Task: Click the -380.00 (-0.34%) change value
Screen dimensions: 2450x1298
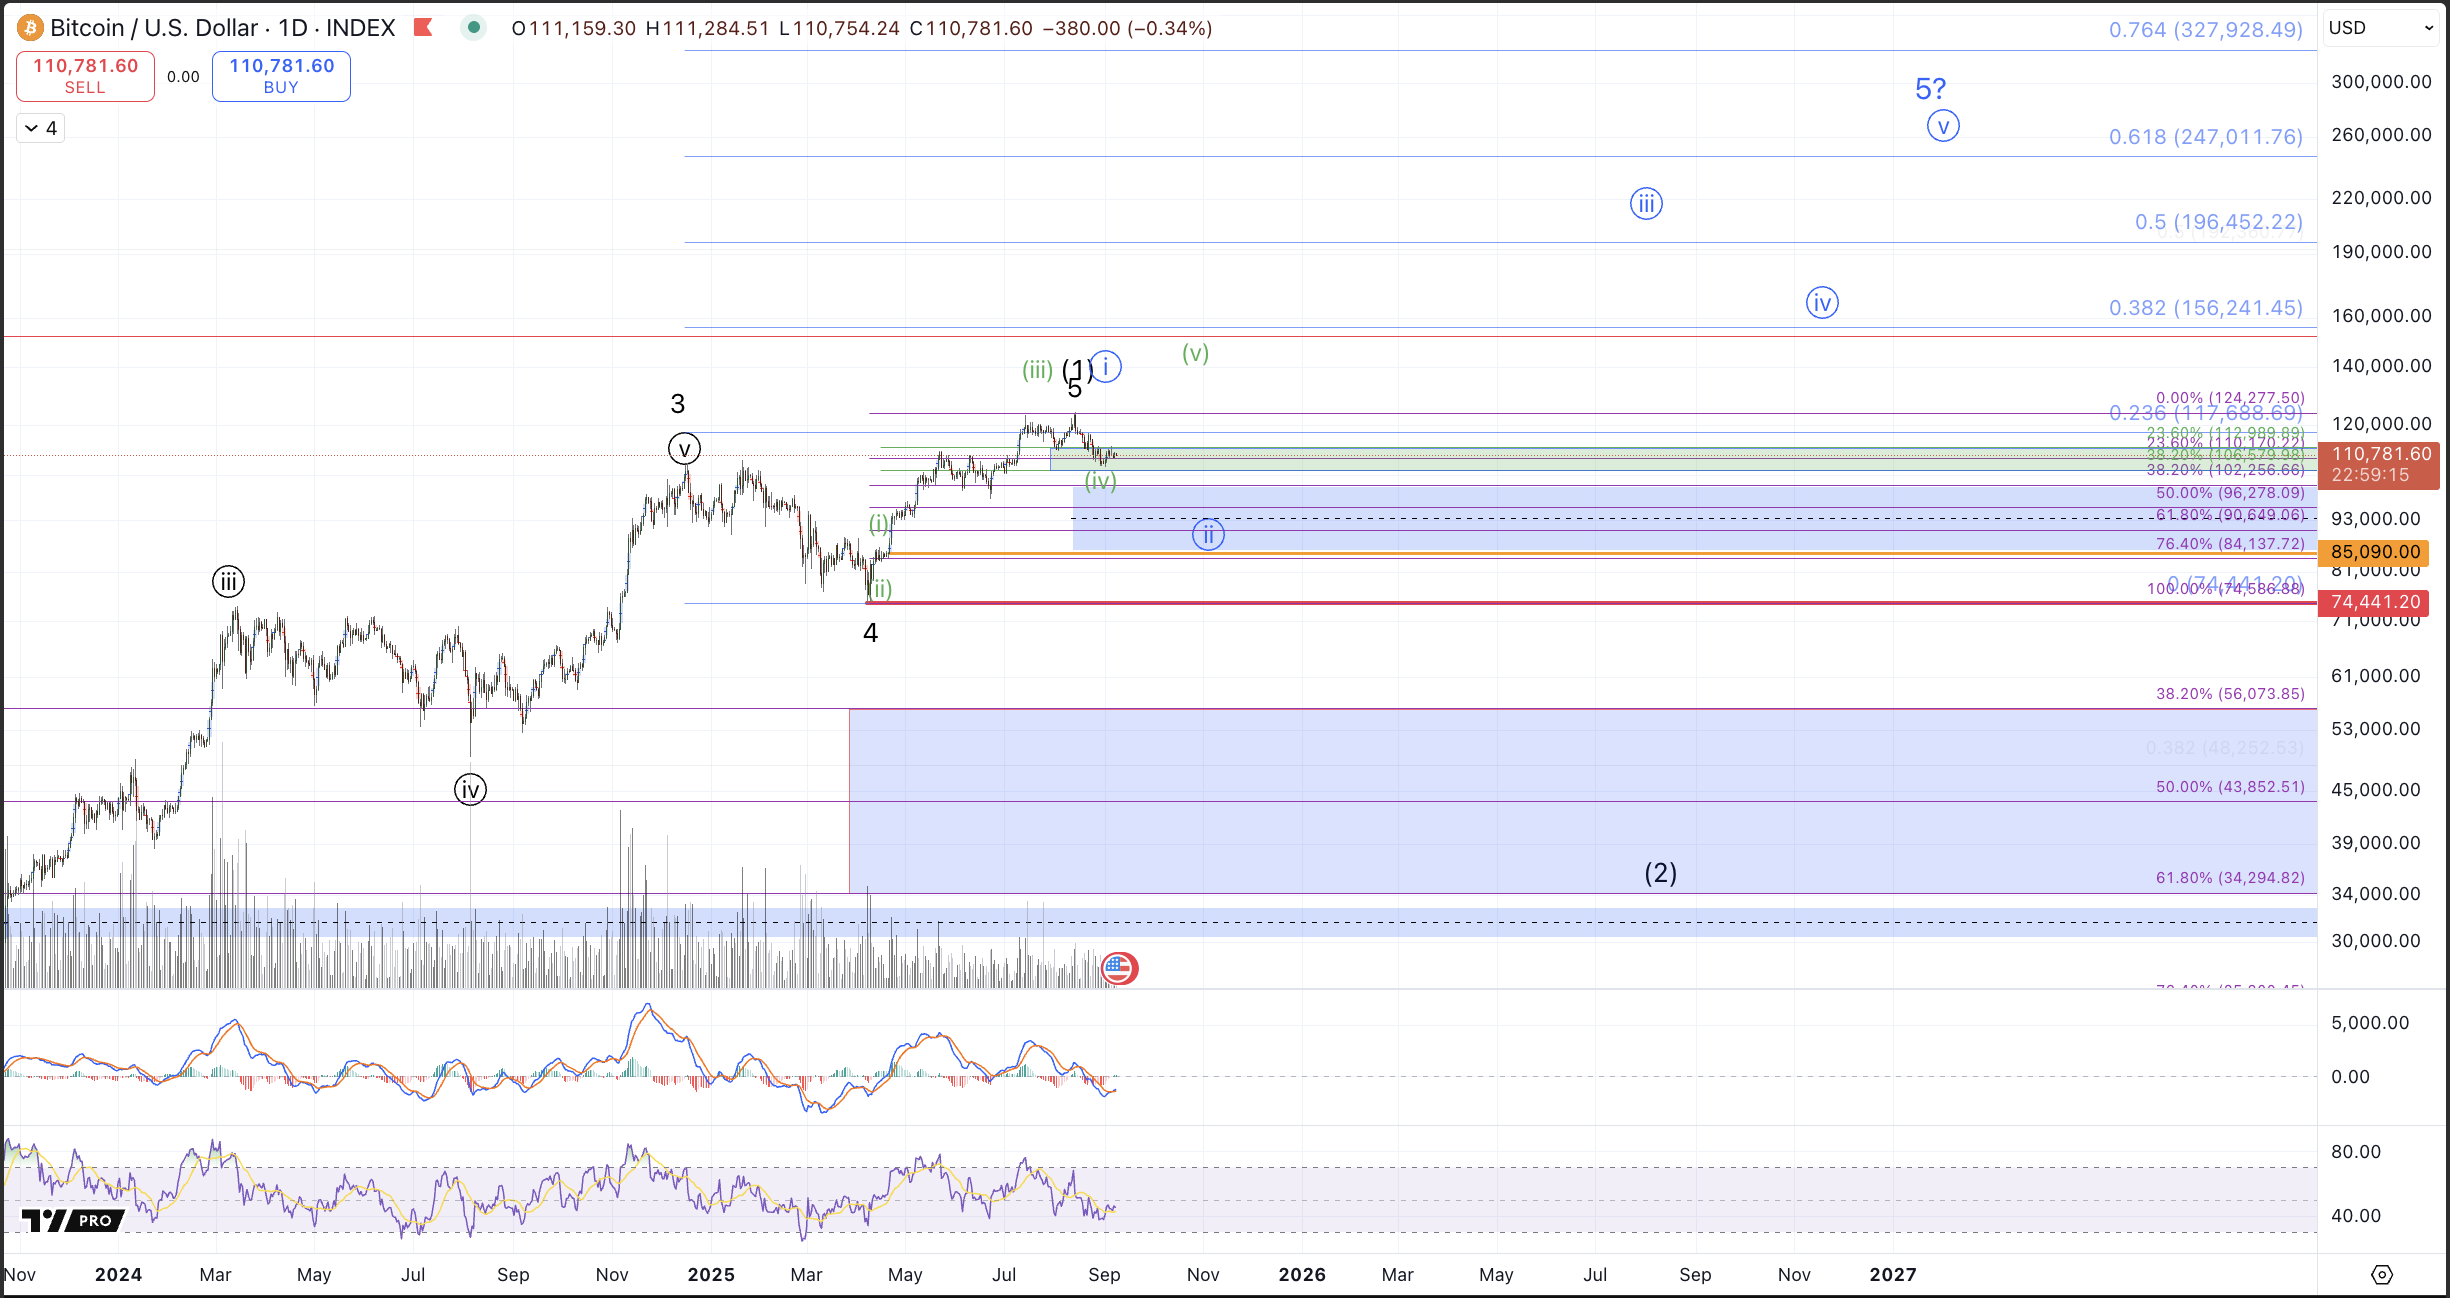Action: click(1127, 28)
